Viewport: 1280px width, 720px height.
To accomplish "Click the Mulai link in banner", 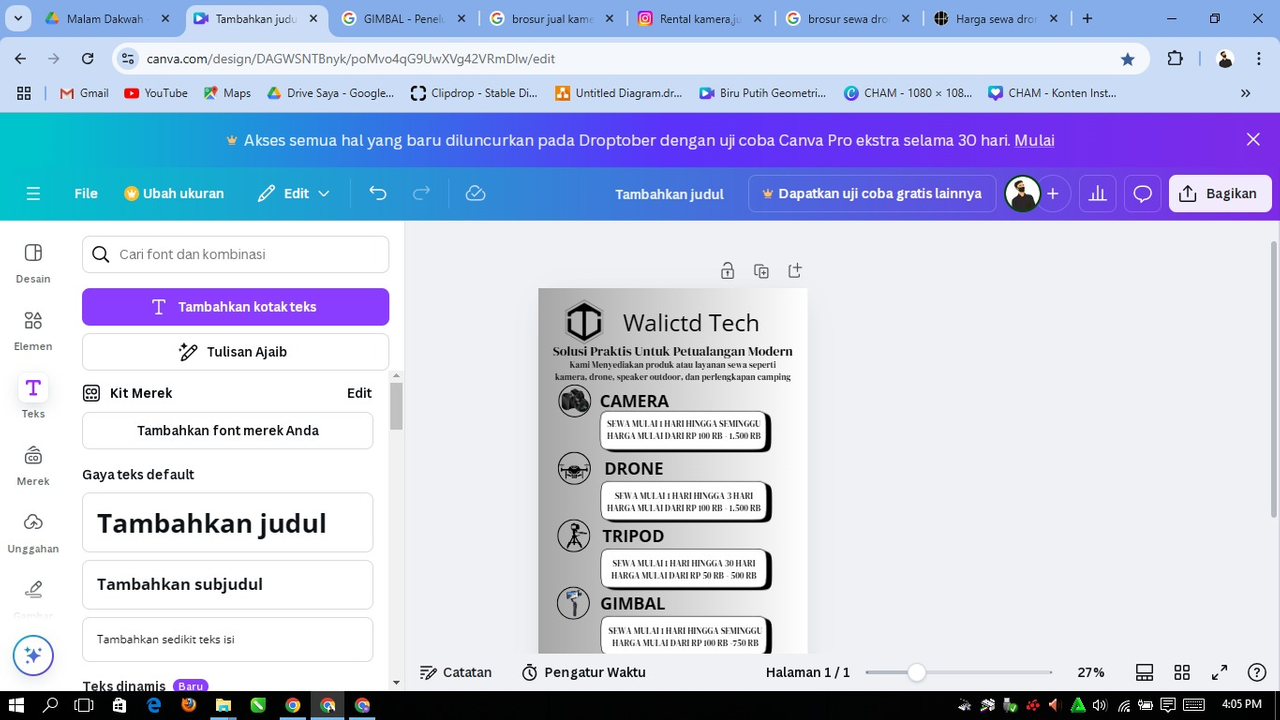I will click(x=1034, y=140).
